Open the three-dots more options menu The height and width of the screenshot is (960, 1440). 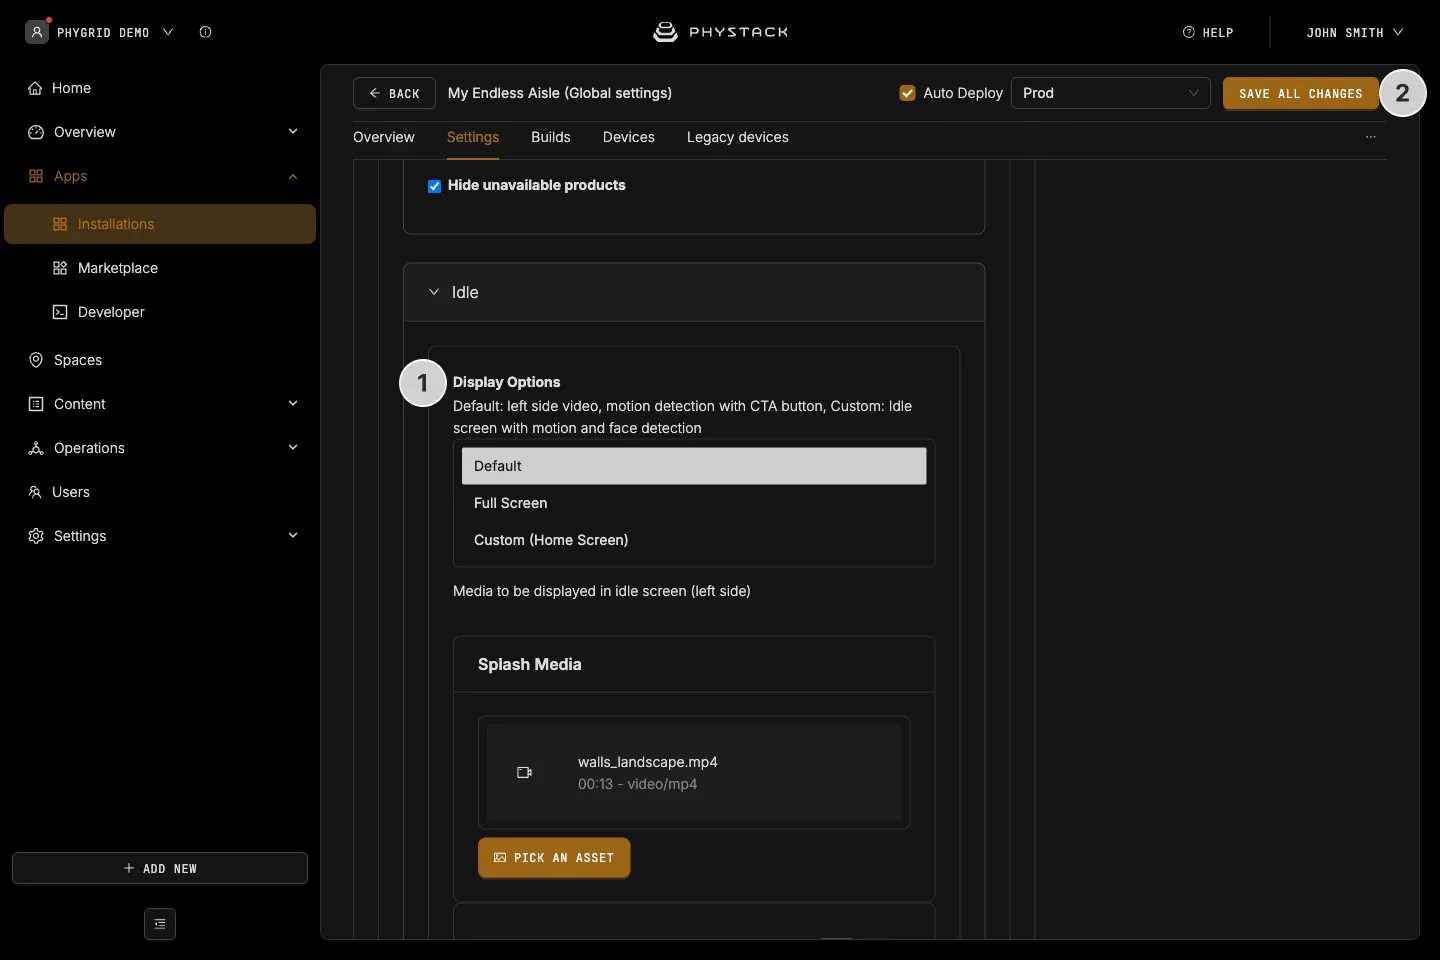click(x=1371, y=137)
